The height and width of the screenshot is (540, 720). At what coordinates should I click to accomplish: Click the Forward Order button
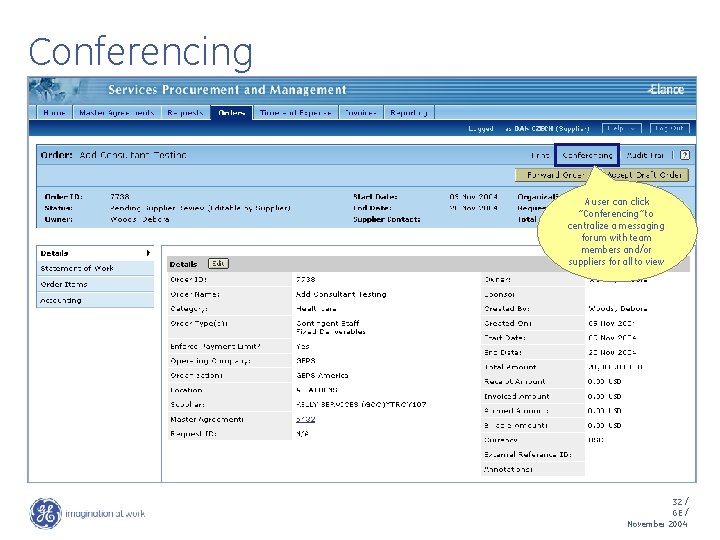click(554, 175)
